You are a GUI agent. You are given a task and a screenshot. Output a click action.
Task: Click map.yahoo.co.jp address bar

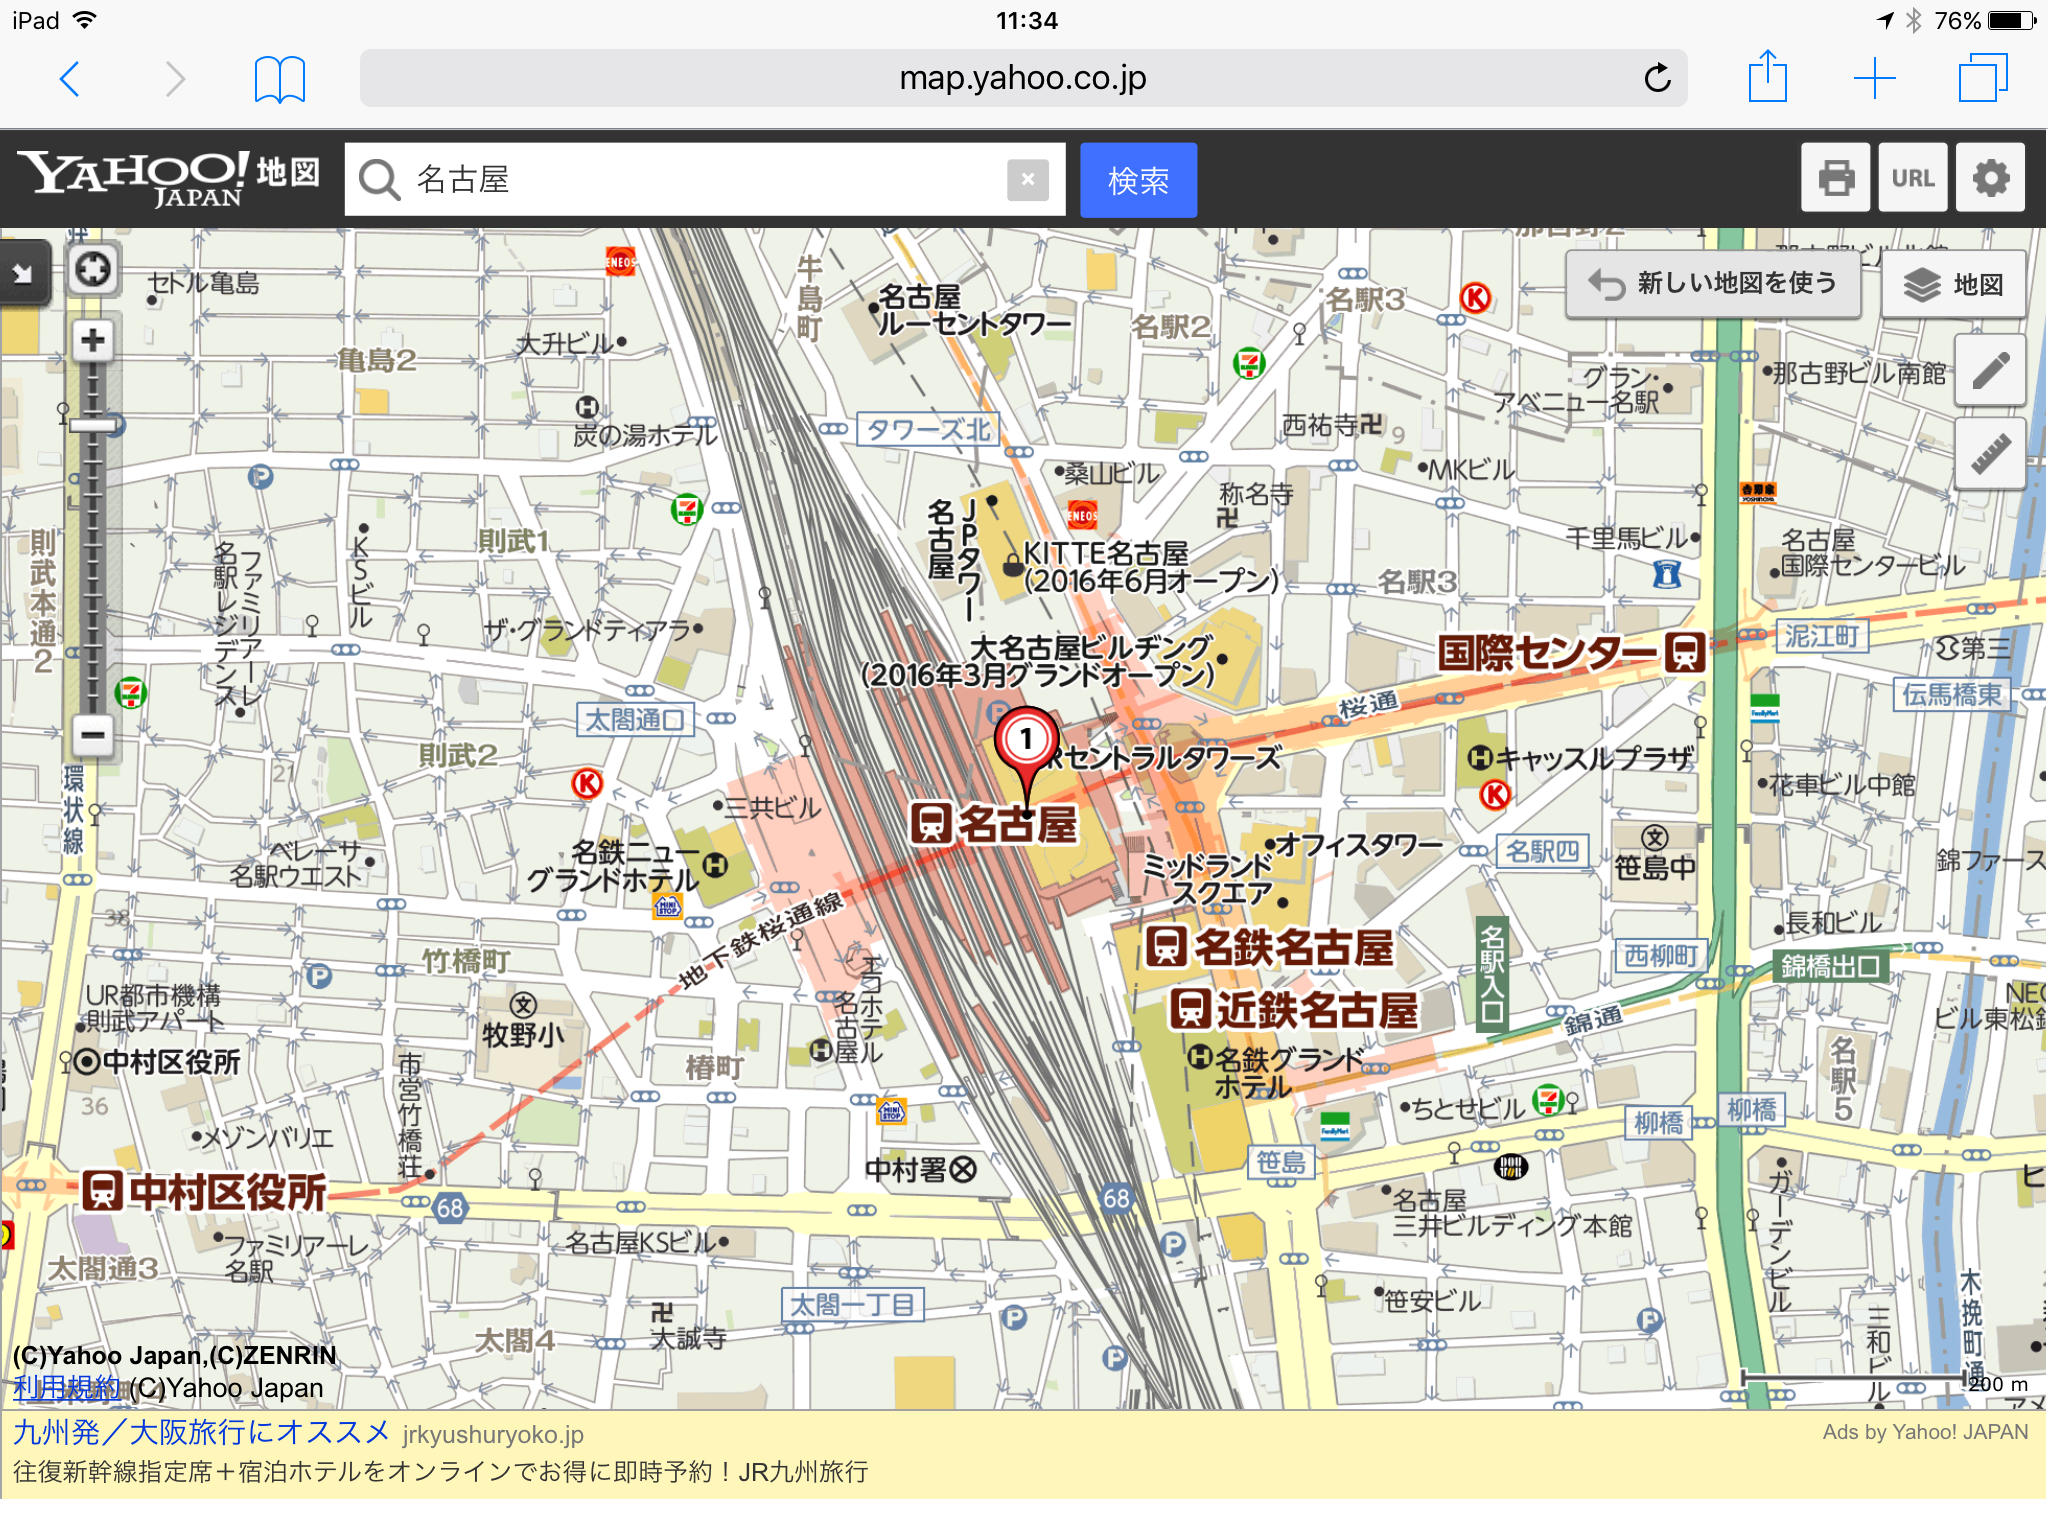coord(1023,78)
